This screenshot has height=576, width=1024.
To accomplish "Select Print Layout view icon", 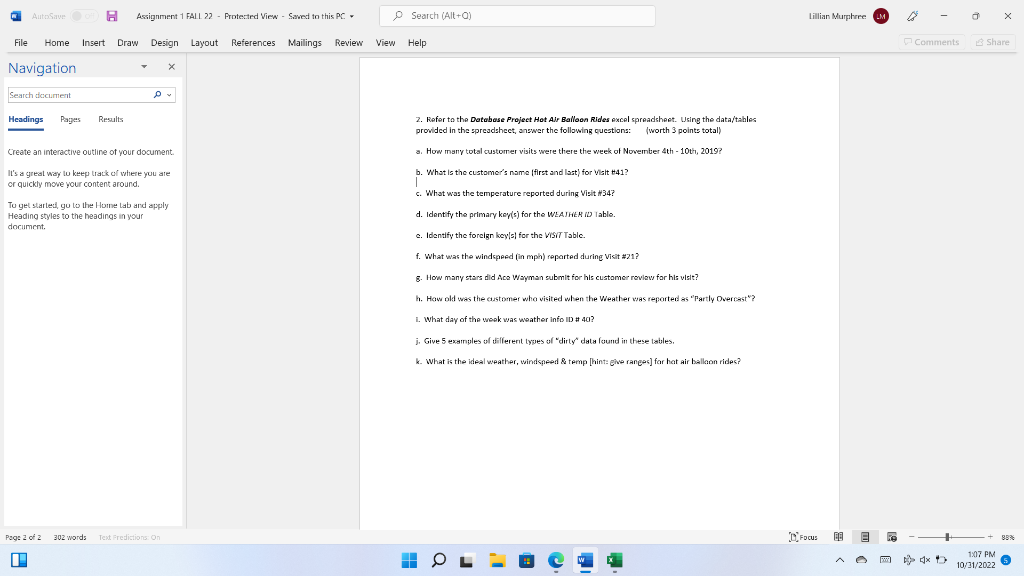I will point(865,537).
